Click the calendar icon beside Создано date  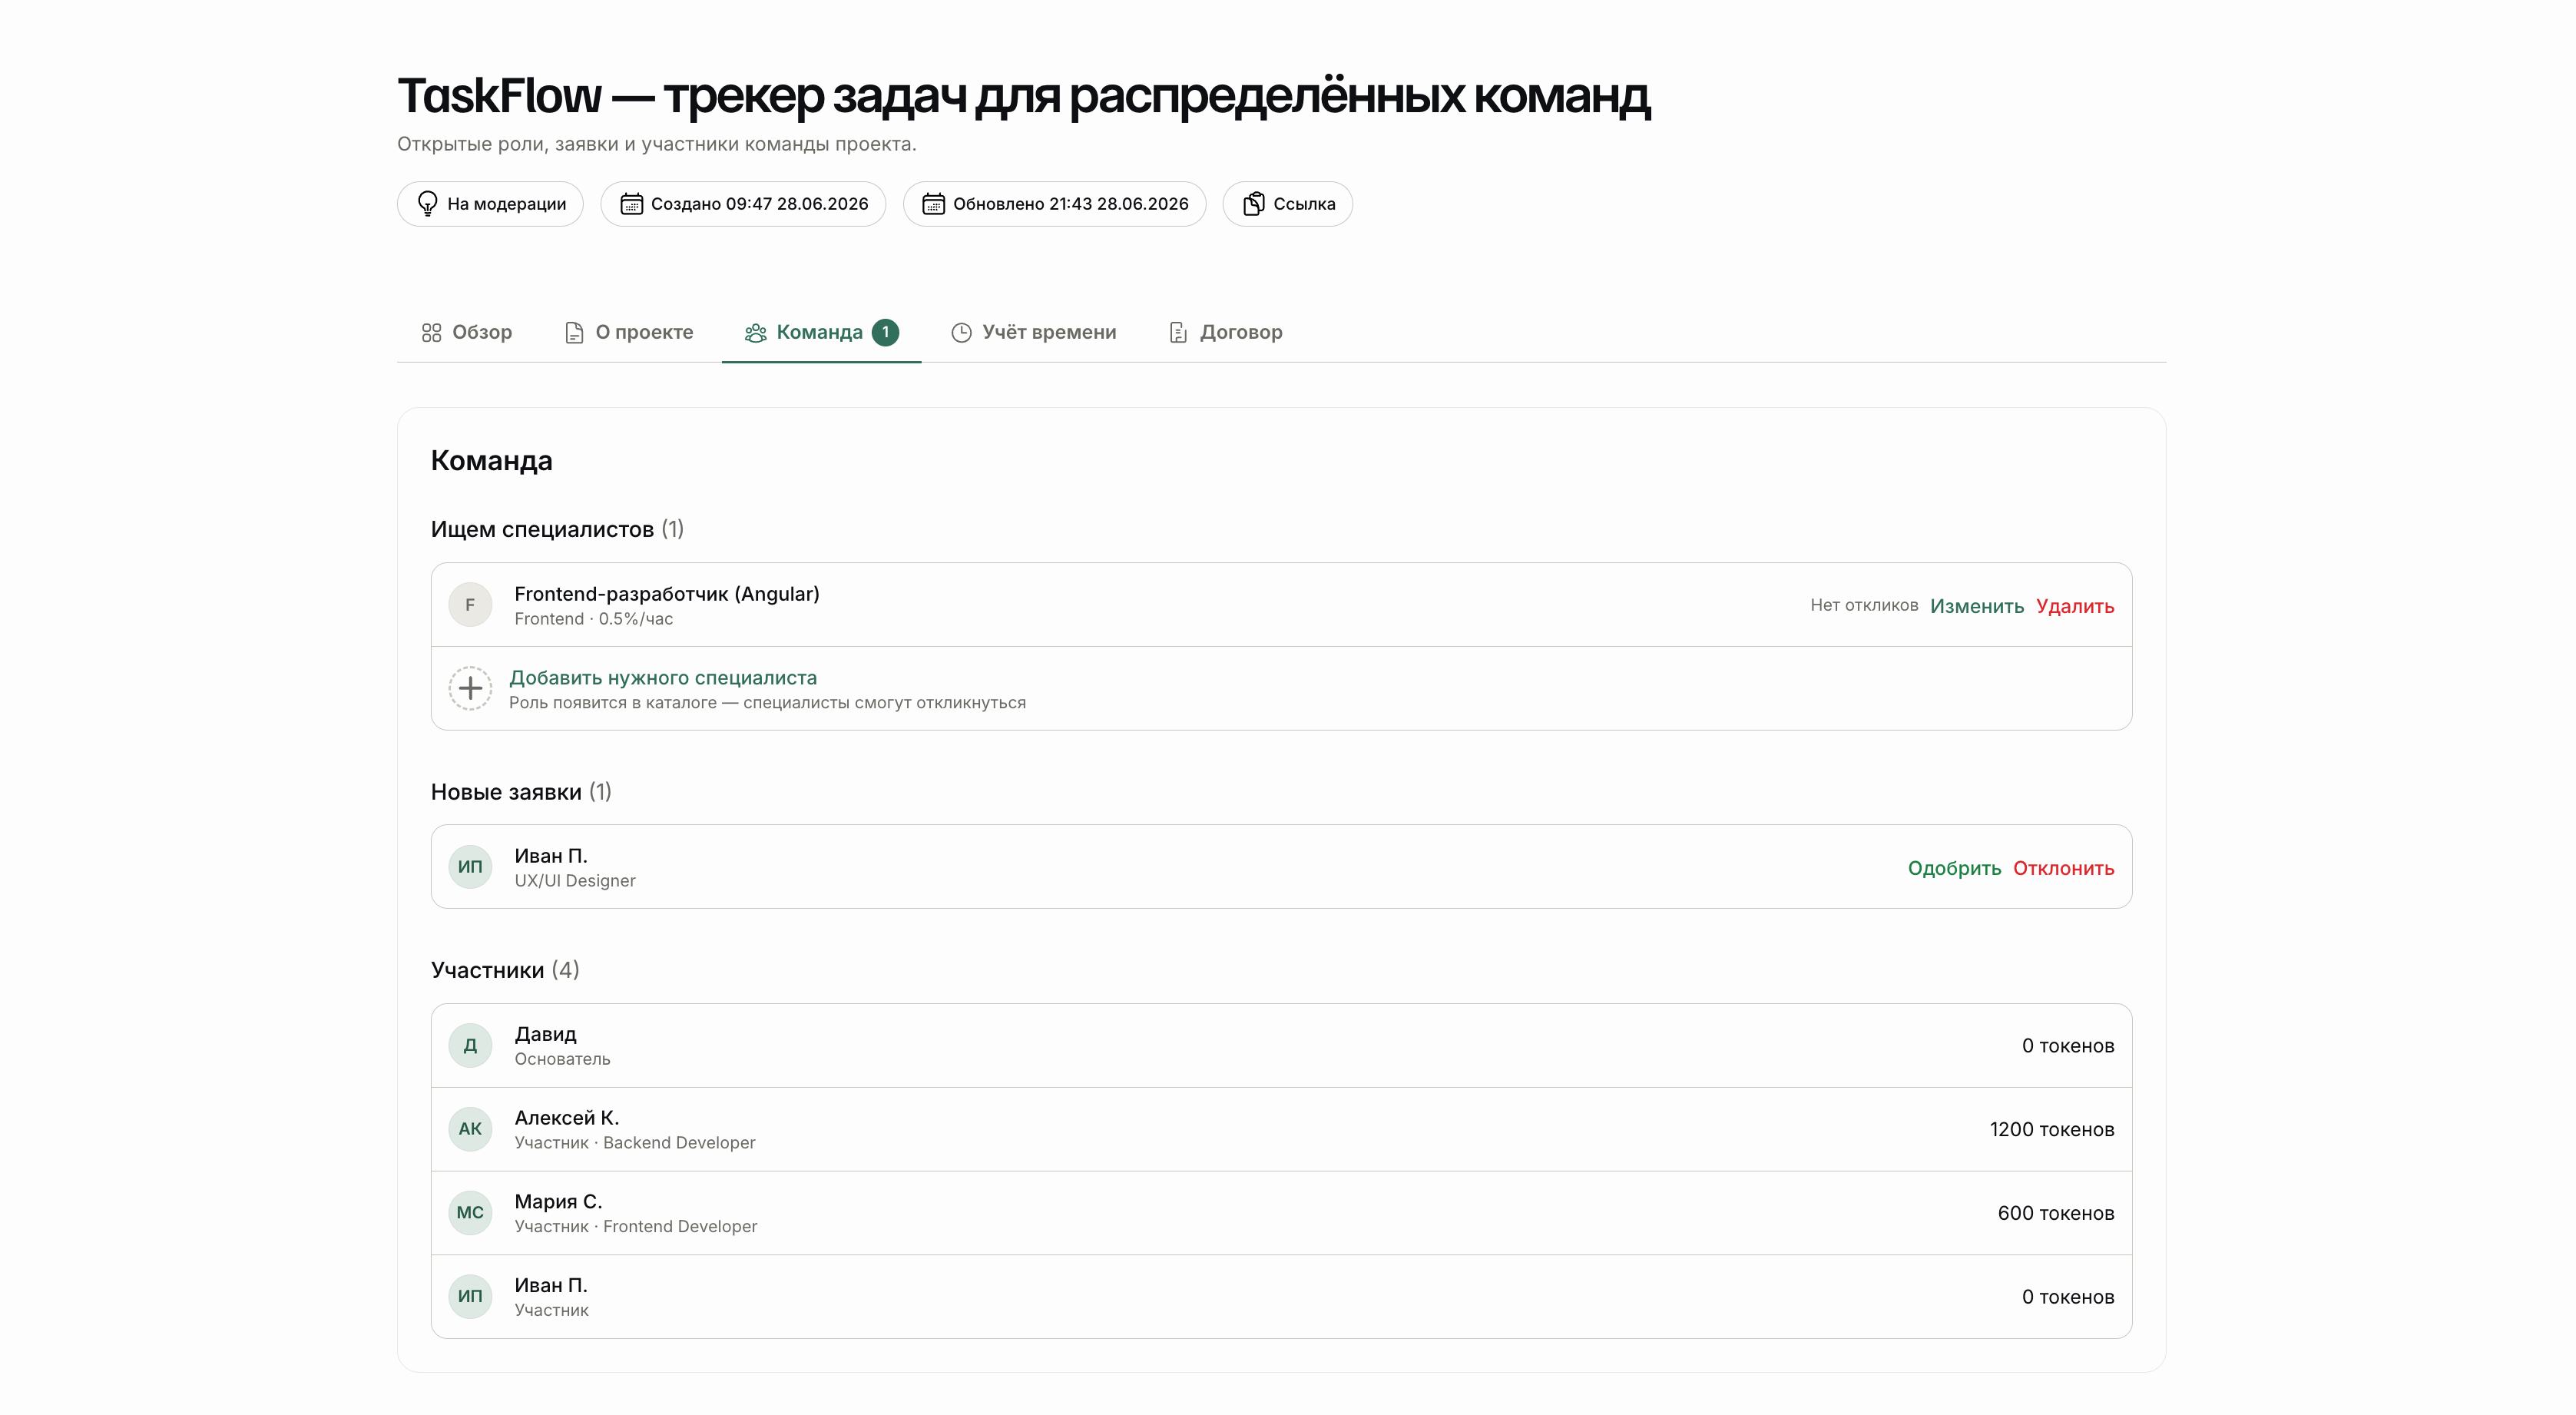pos(631,204)
